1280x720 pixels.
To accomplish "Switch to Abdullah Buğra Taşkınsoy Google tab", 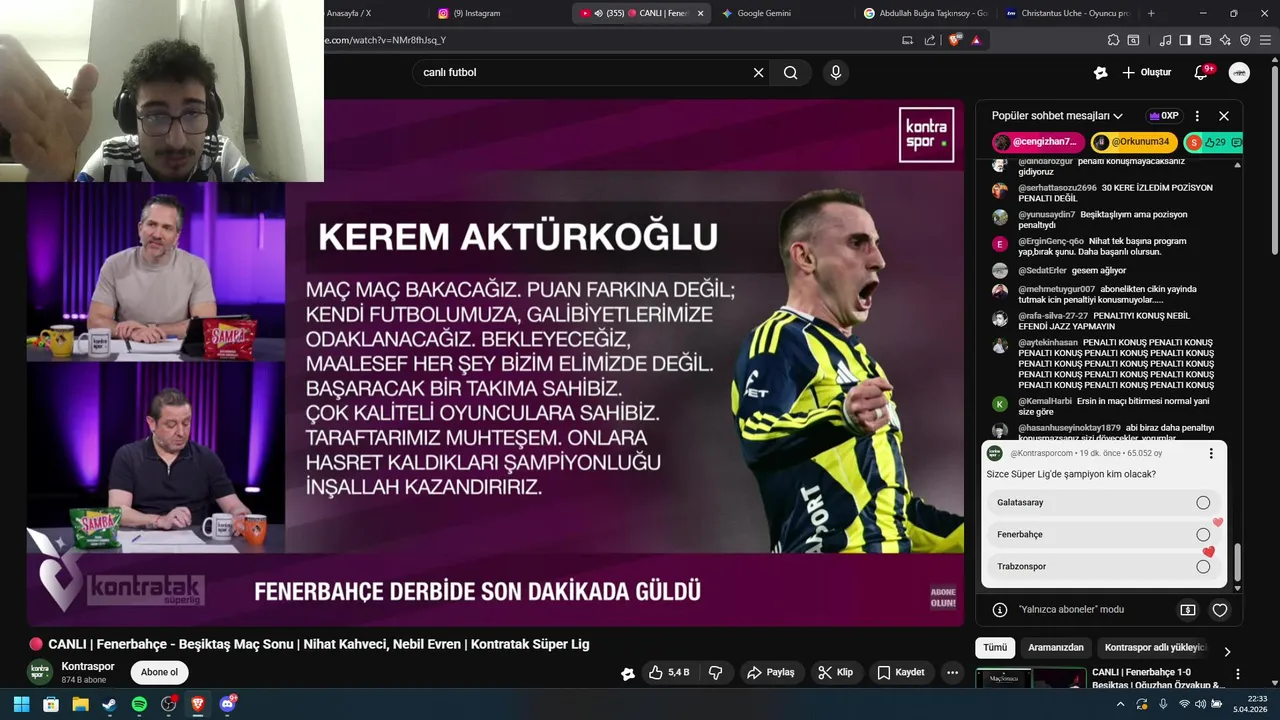I will click(925, 13).
